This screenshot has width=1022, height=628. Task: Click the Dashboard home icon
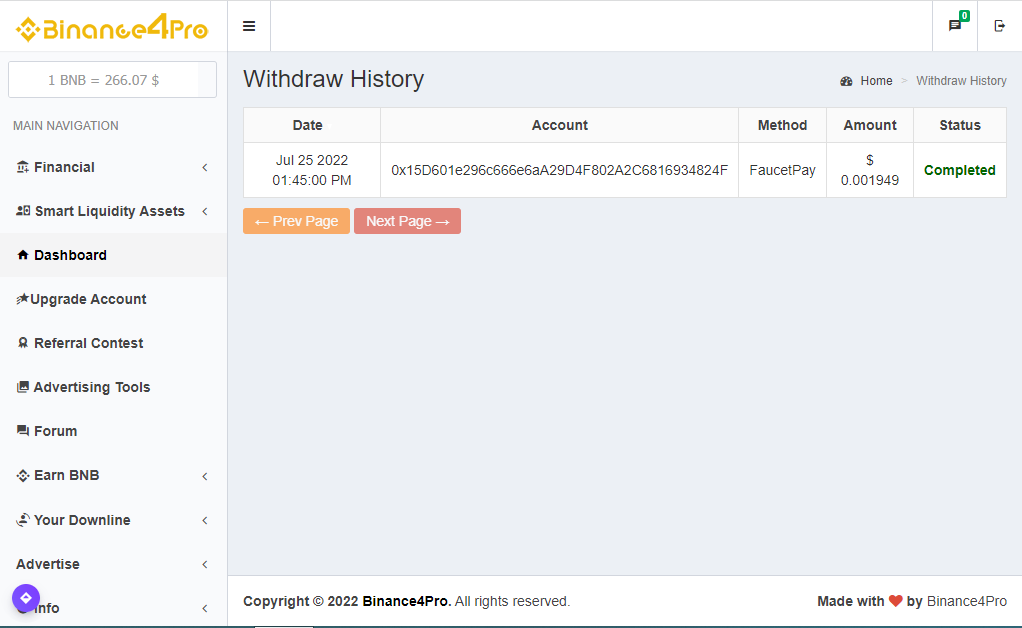pyautogui.click(x=23, y=255)
